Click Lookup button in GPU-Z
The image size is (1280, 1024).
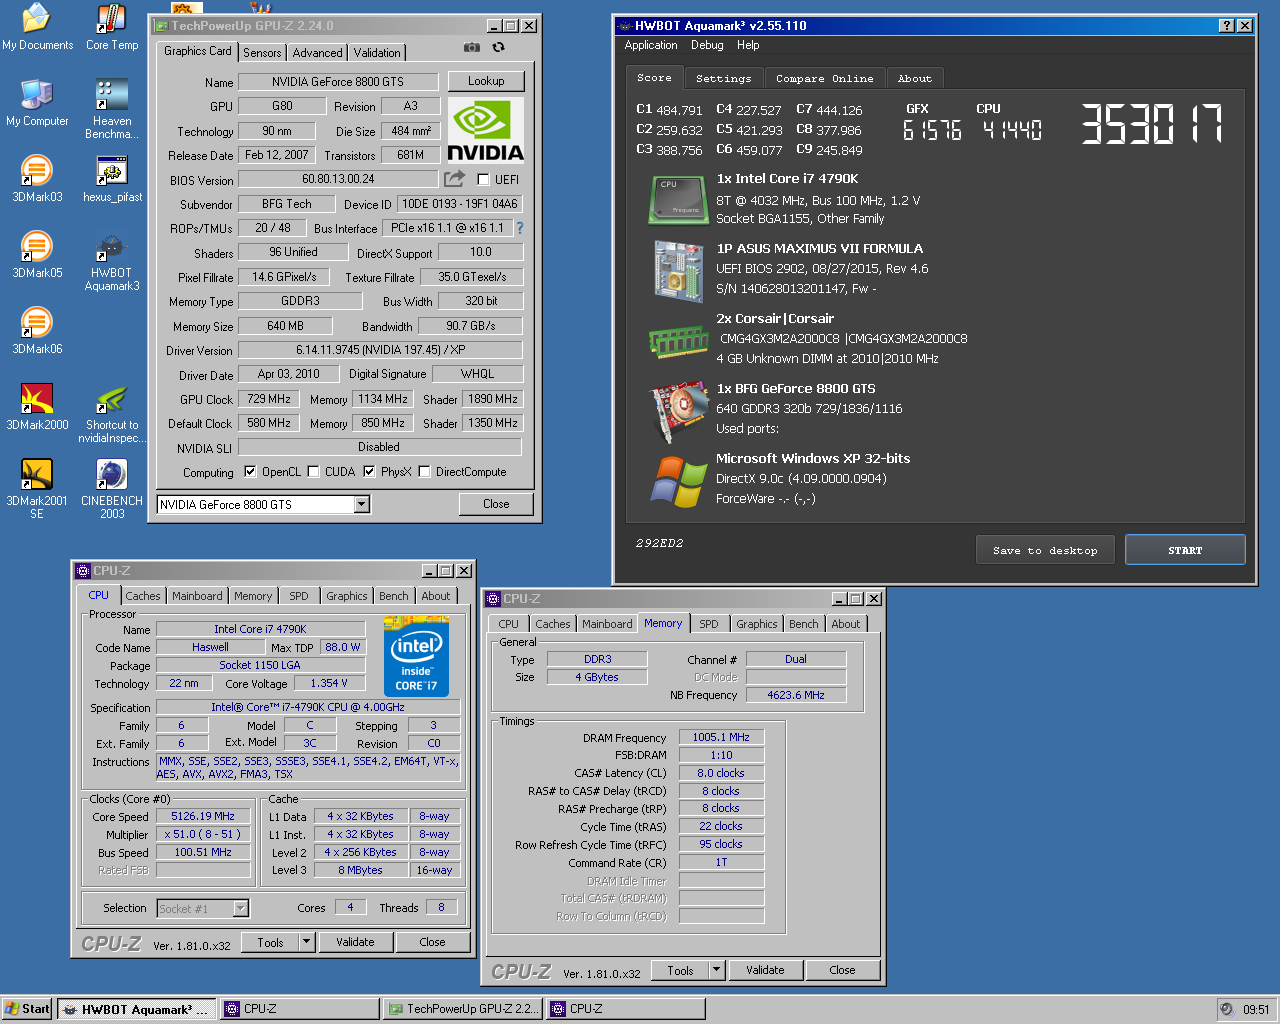point(486,81)
